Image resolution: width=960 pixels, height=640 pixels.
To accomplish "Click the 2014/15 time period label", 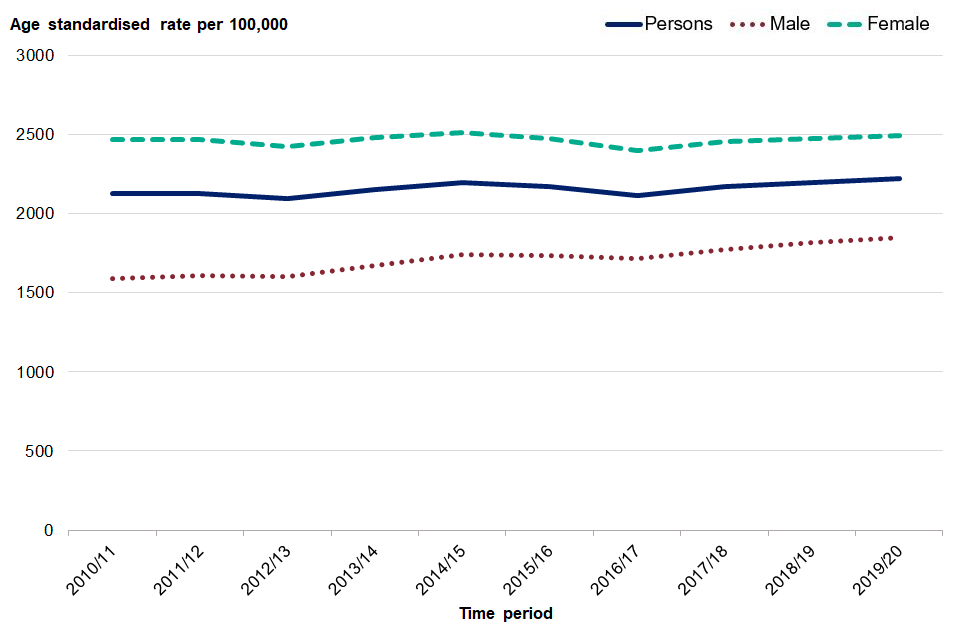I will click(443, 566).
